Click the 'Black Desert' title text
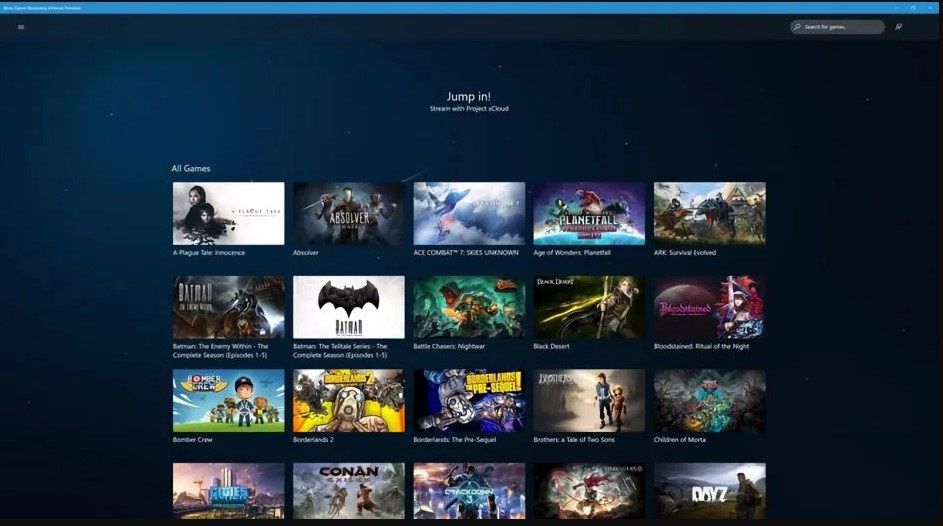 [551, 346]
